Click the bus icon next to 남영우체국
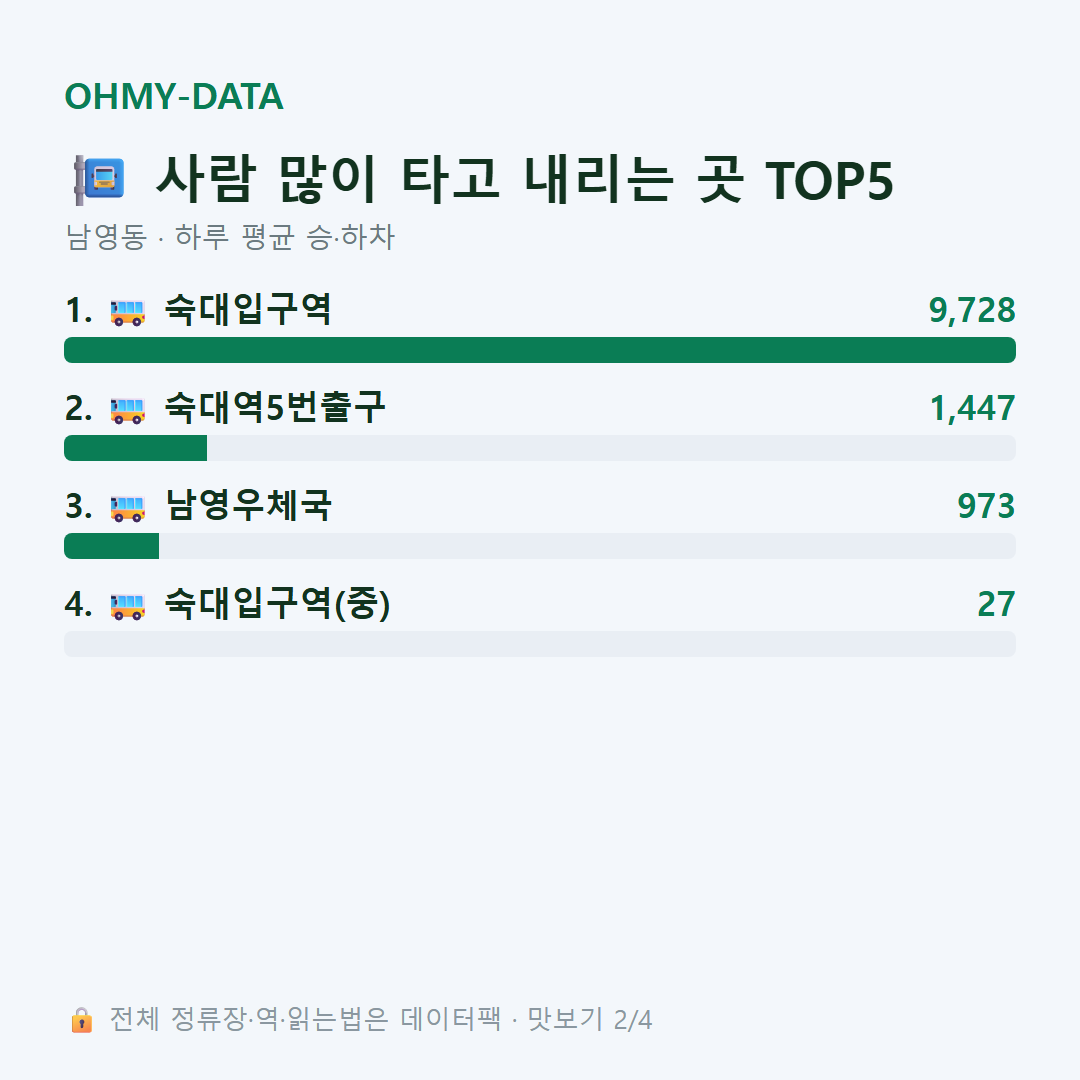 pyautogui.click(x=128, y=508)
